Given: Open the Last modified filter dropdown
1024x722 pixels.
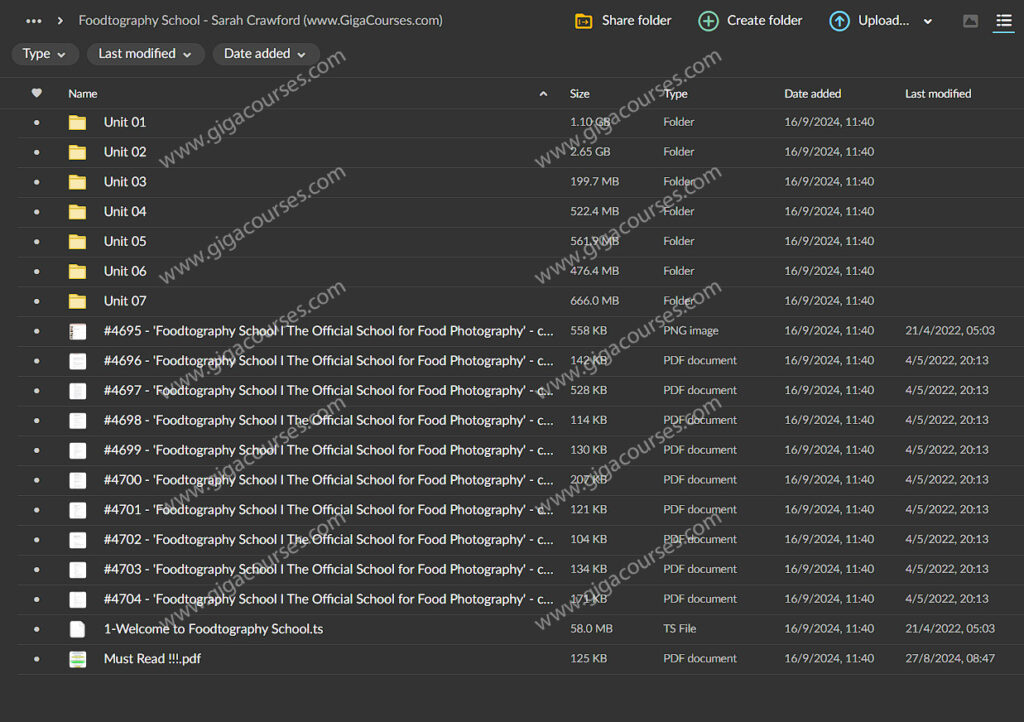Looking at the screenshot, I should click(145, 54).
